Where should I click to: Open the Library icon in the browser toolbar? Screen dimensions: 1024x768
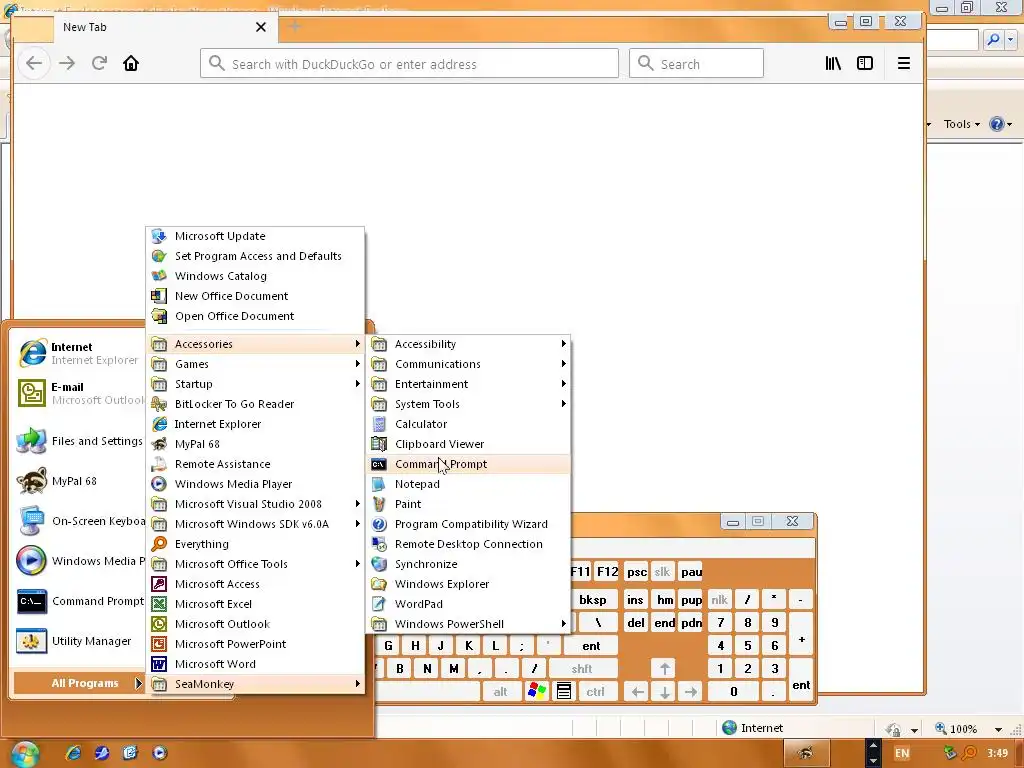[x=833, y=63]
